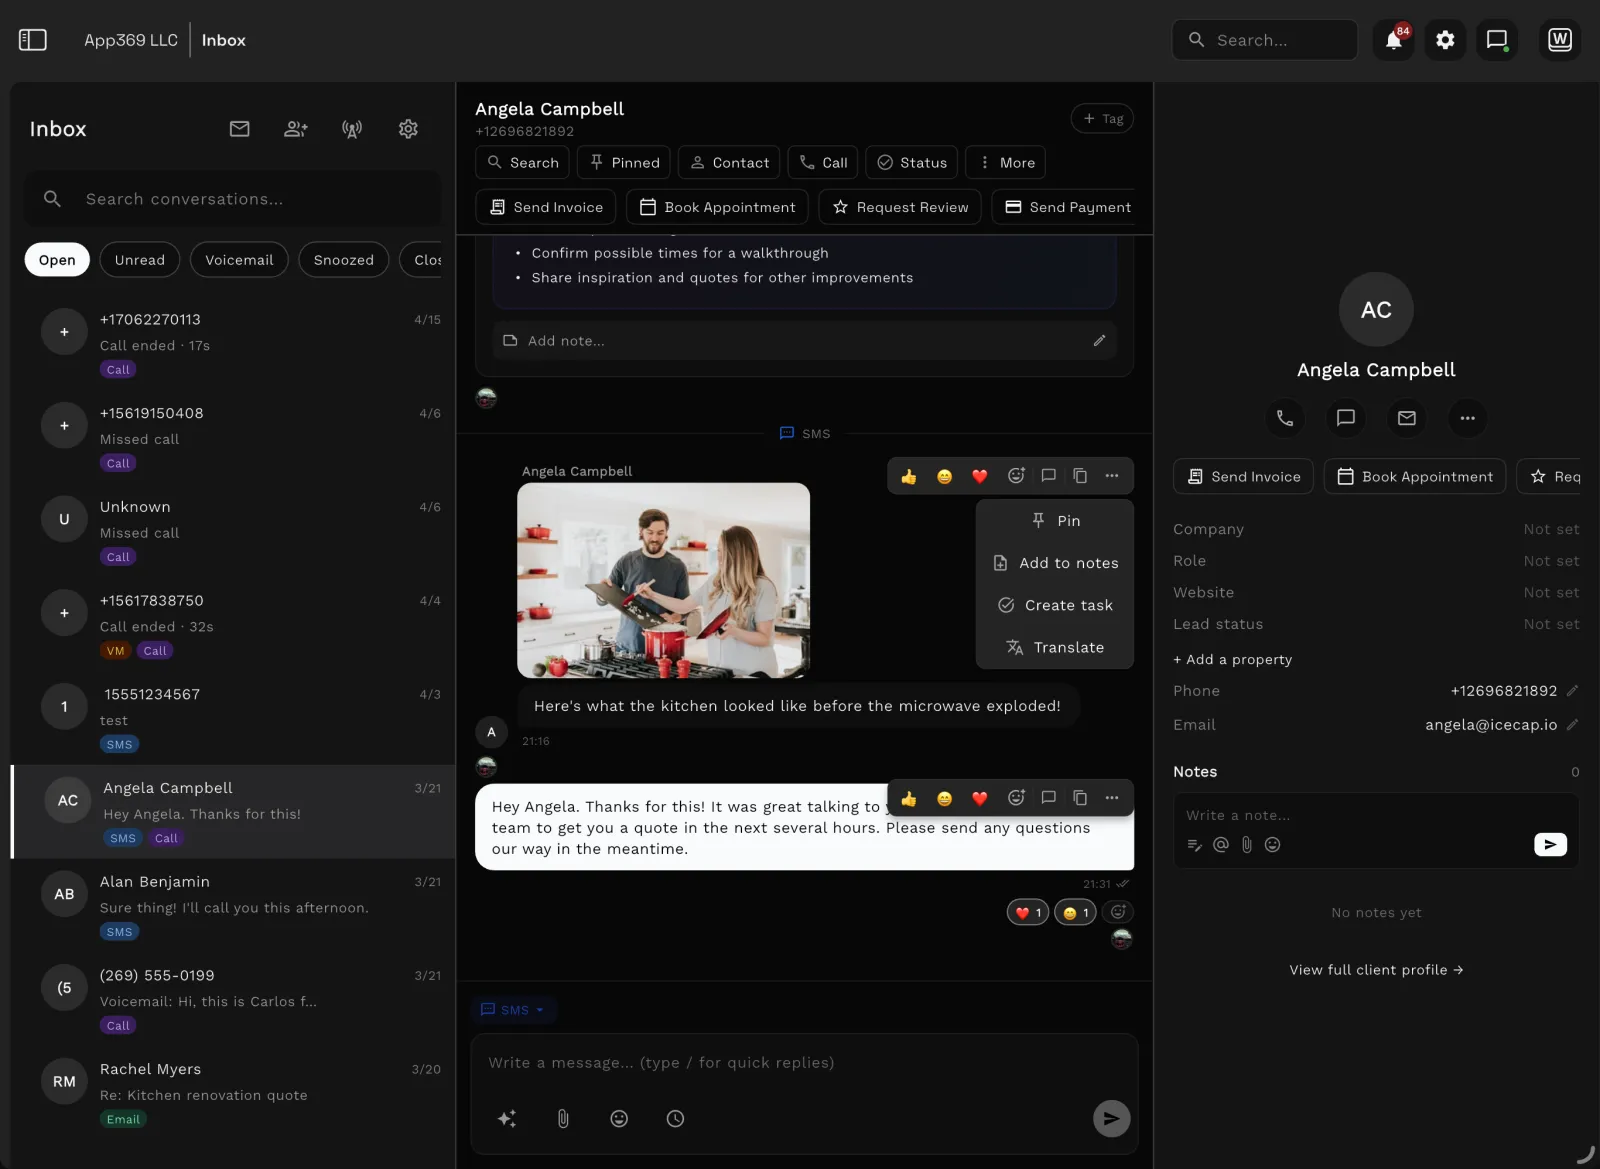Toggle the heart 1 reaction pill

click(x=1028, y=912)
